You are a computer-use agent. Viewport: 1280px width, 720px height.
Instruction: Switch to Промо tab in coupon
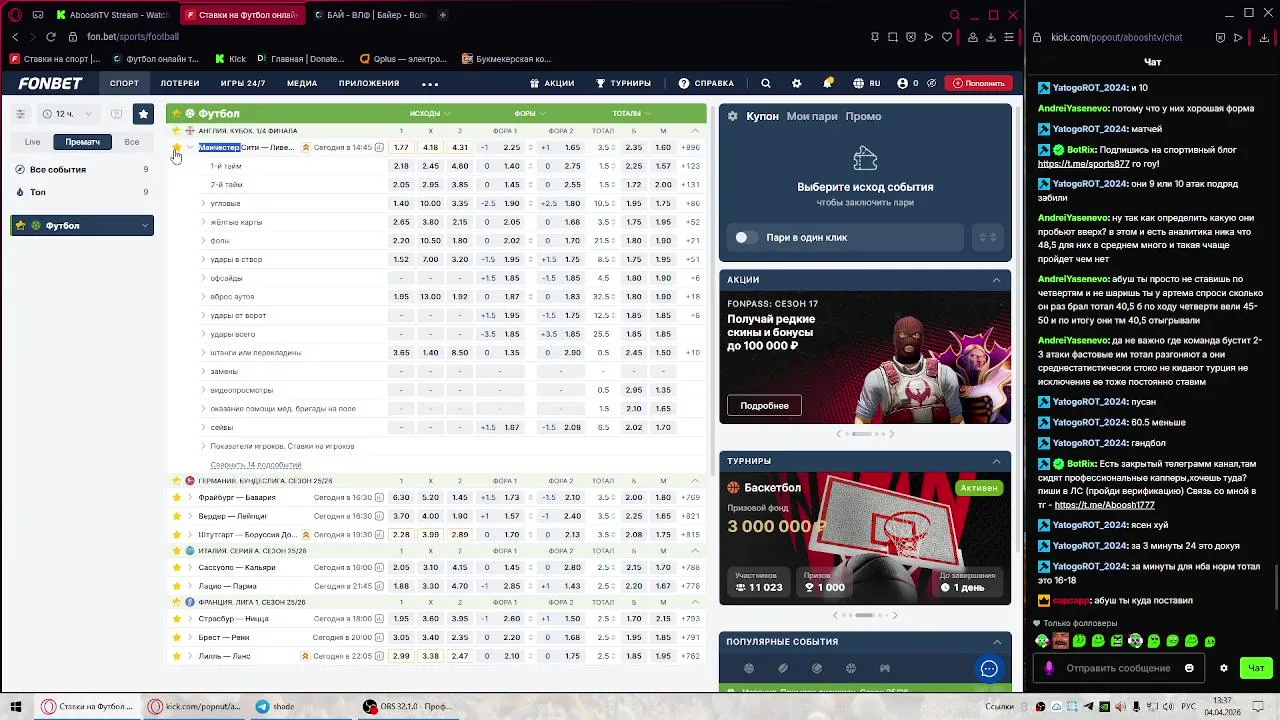863,116
